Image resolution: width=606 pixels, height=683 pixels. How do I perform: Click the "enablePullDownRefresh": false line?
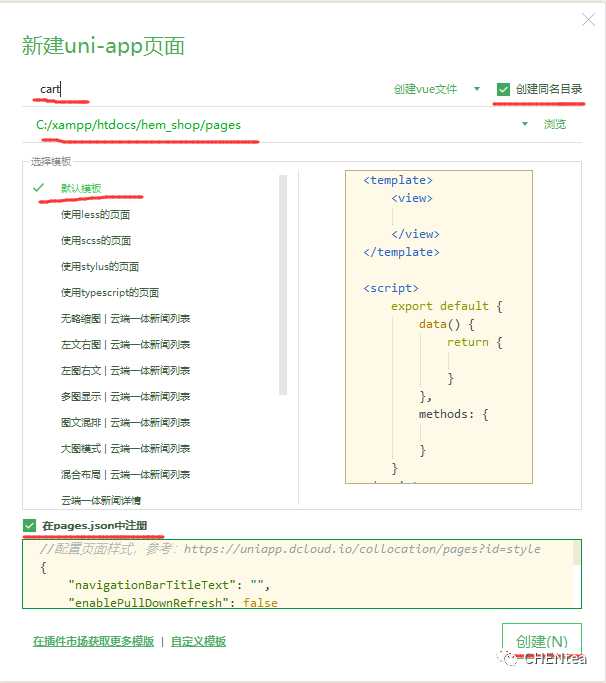tap(173, 603)
